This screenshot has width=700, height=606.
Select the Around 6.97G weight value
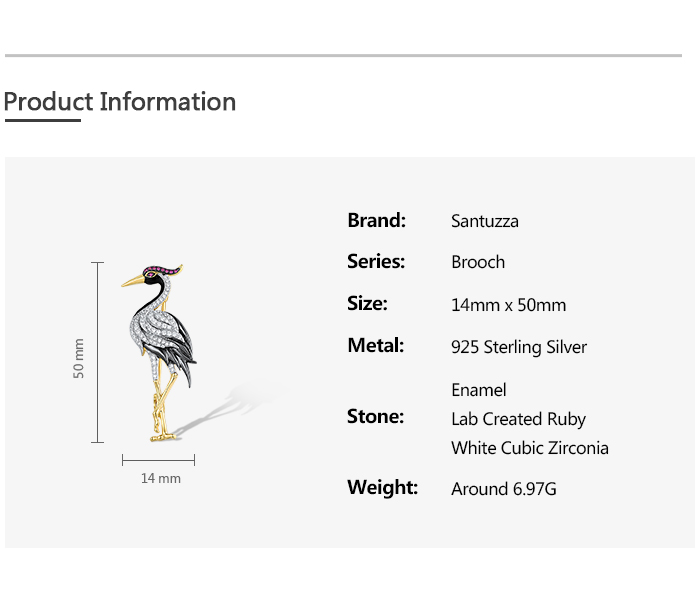(x=504, y=489)
